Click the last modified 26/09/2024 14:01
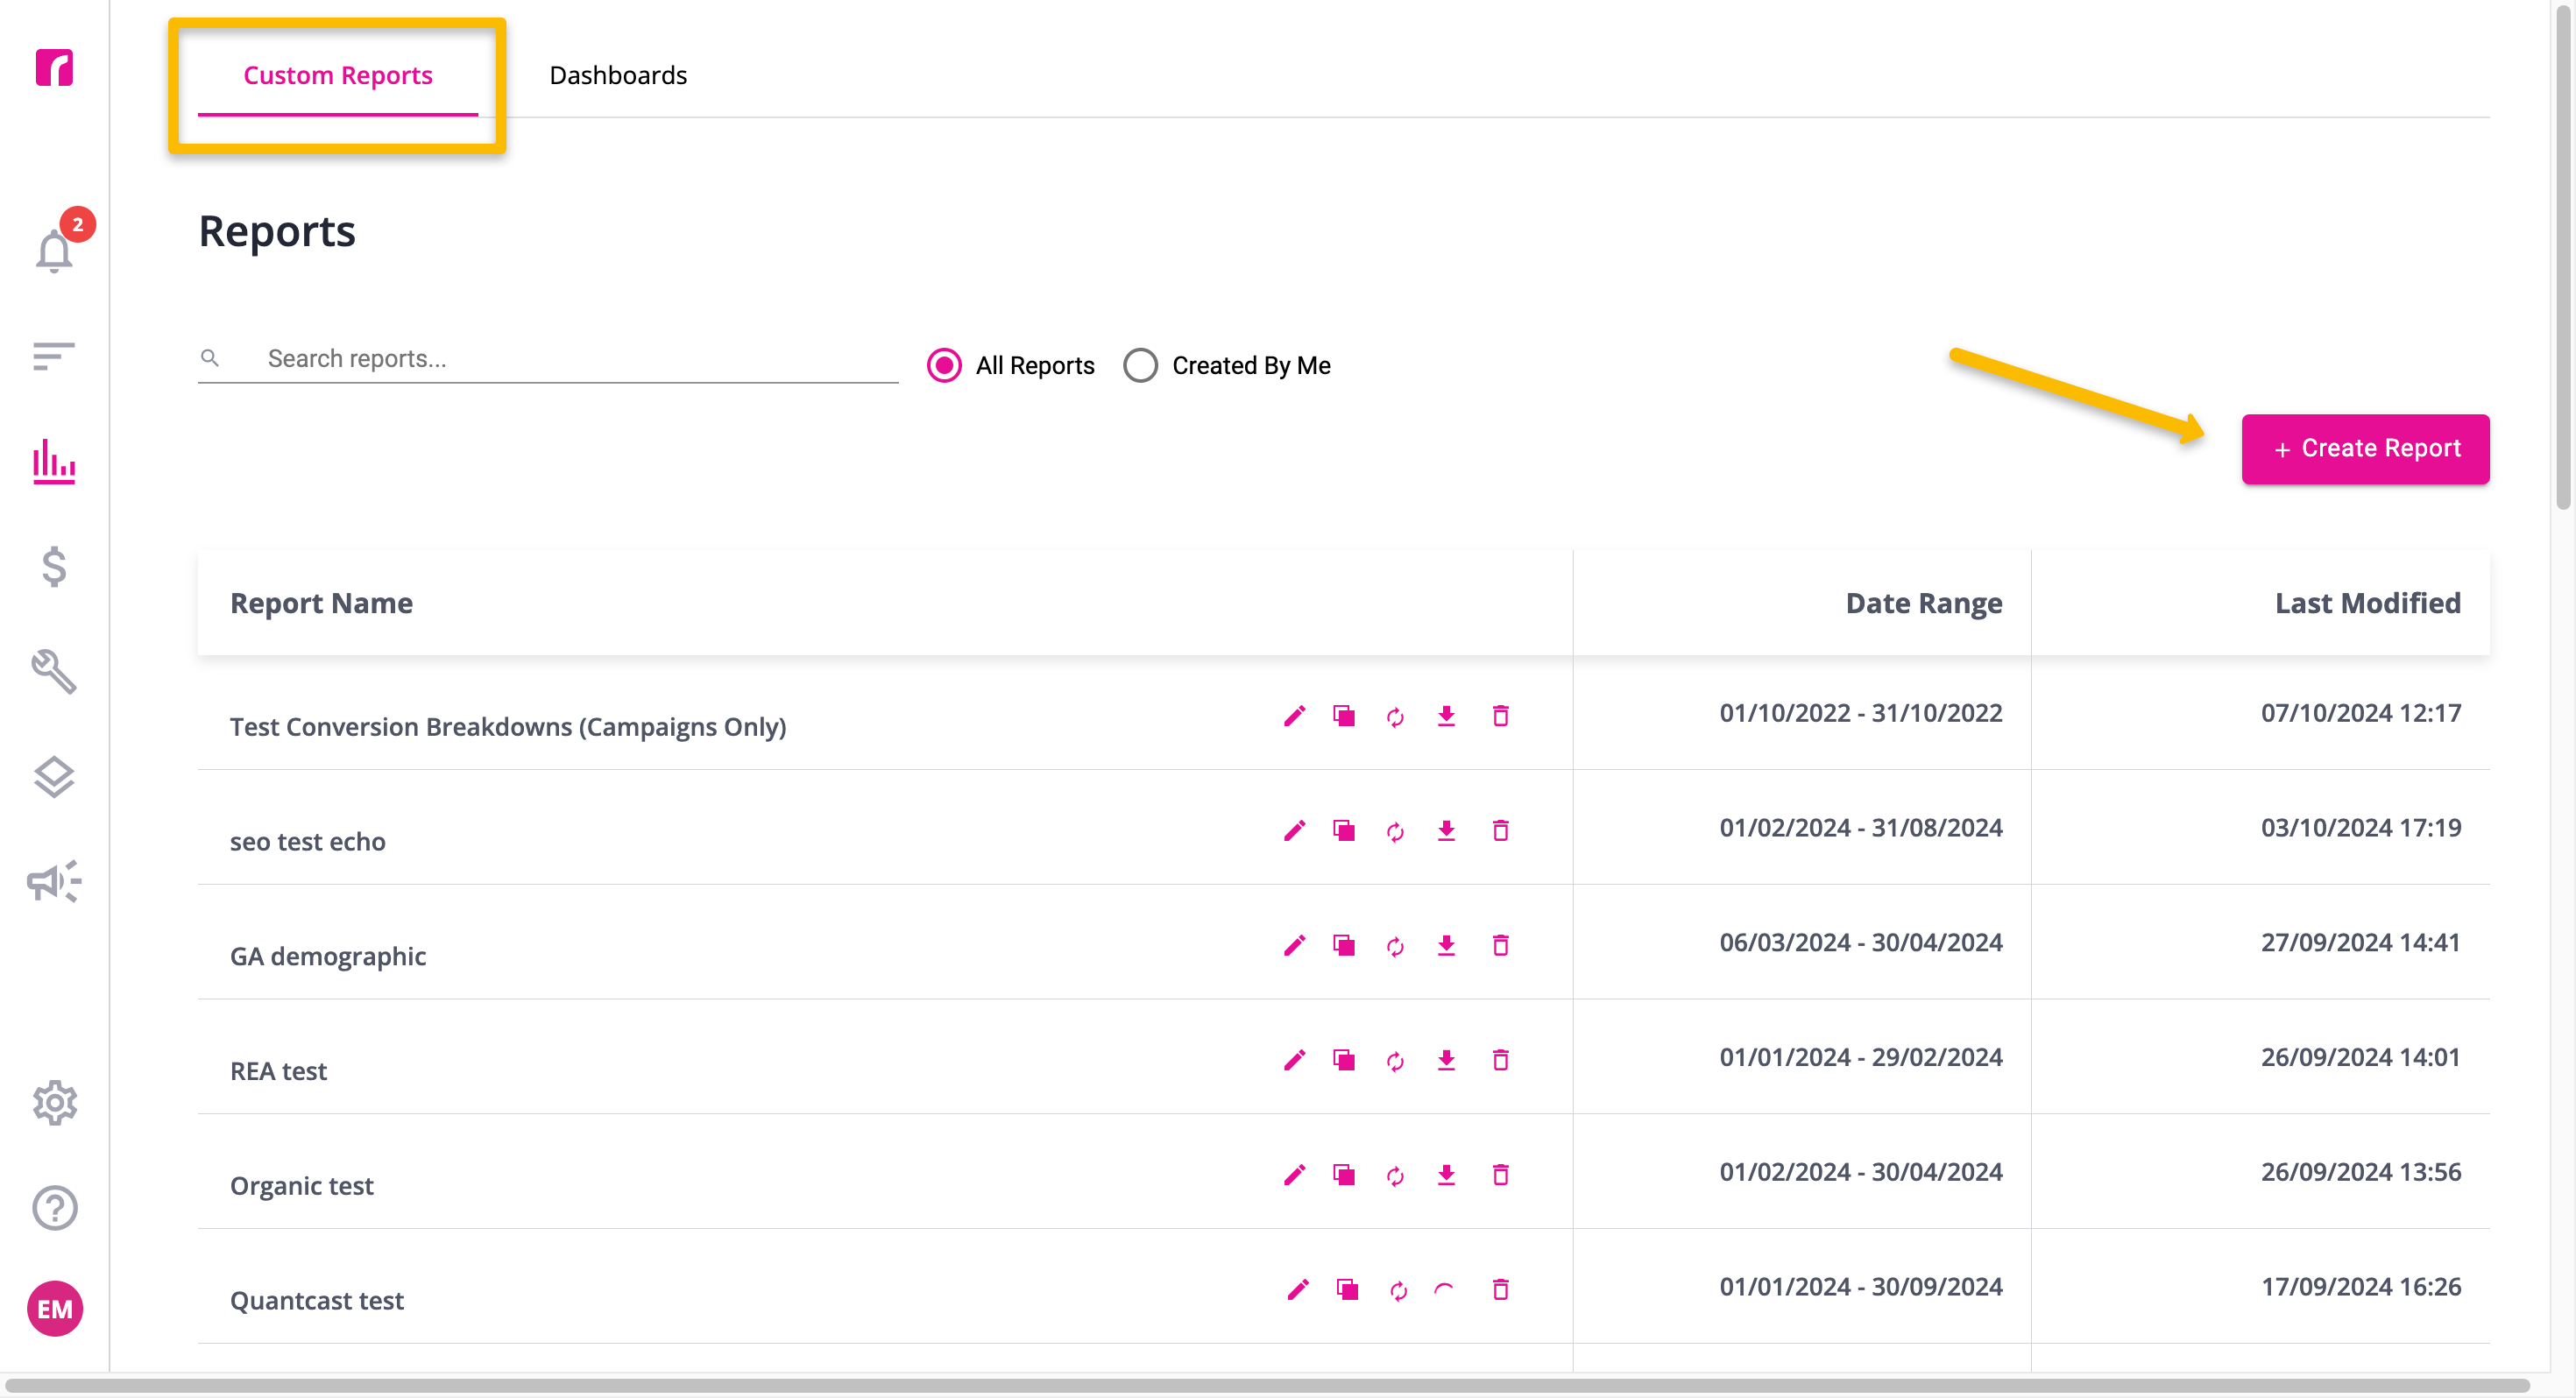Viewport: 2576px width, 1398px height. (x=2360, y=1057)
